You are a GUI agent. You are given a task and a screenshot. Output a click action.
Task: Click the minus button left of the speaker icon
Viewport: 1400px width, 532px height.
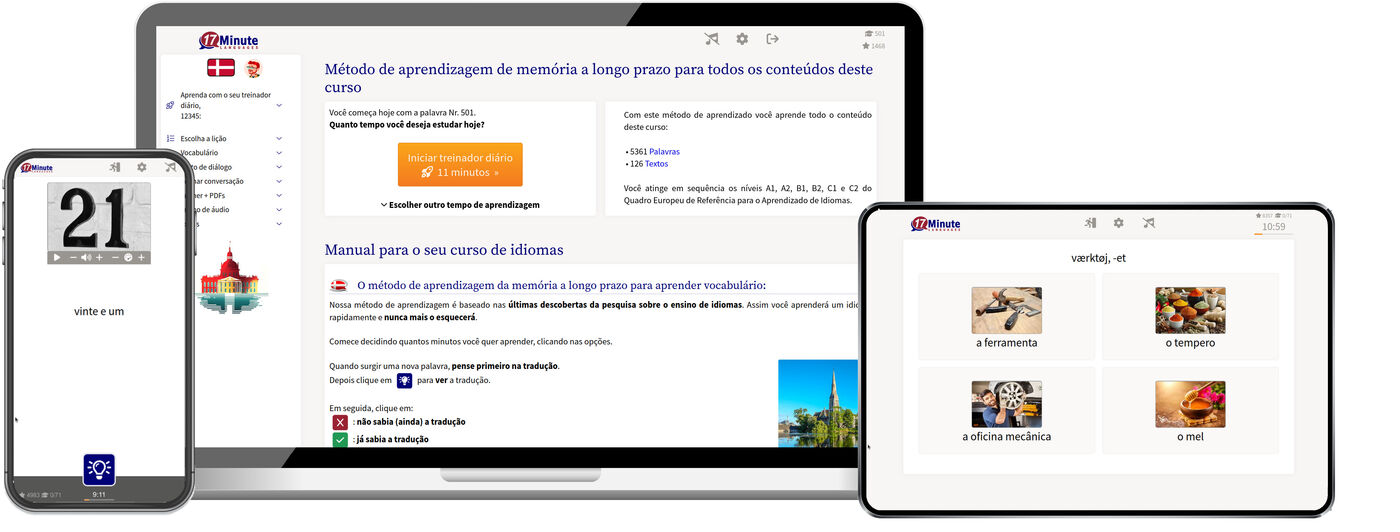tap(73, 258)
